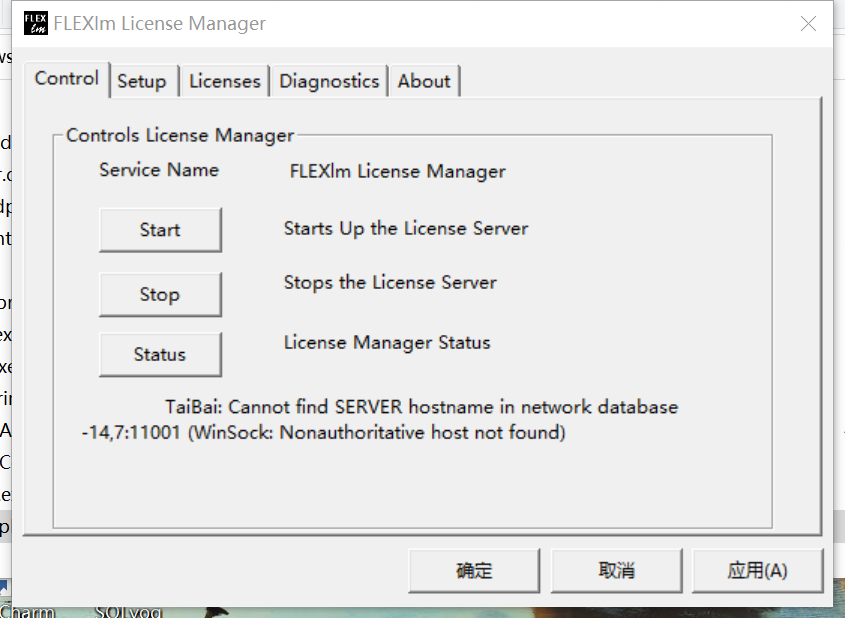
Task: Check the License Manager Status
Action: 160,354
